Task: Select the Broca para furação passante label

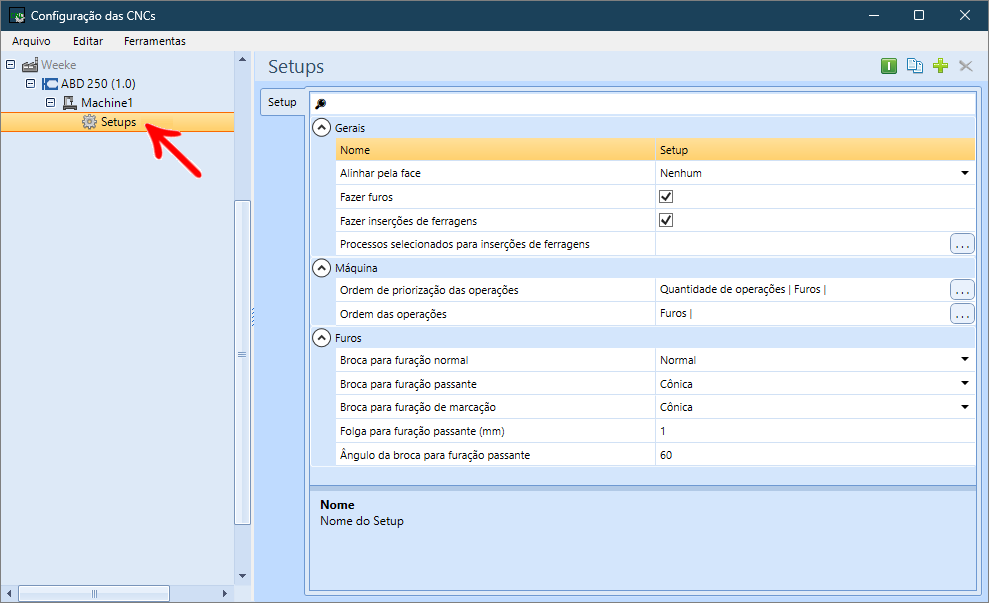Action: pyautogui.click(x=408, y=384)
